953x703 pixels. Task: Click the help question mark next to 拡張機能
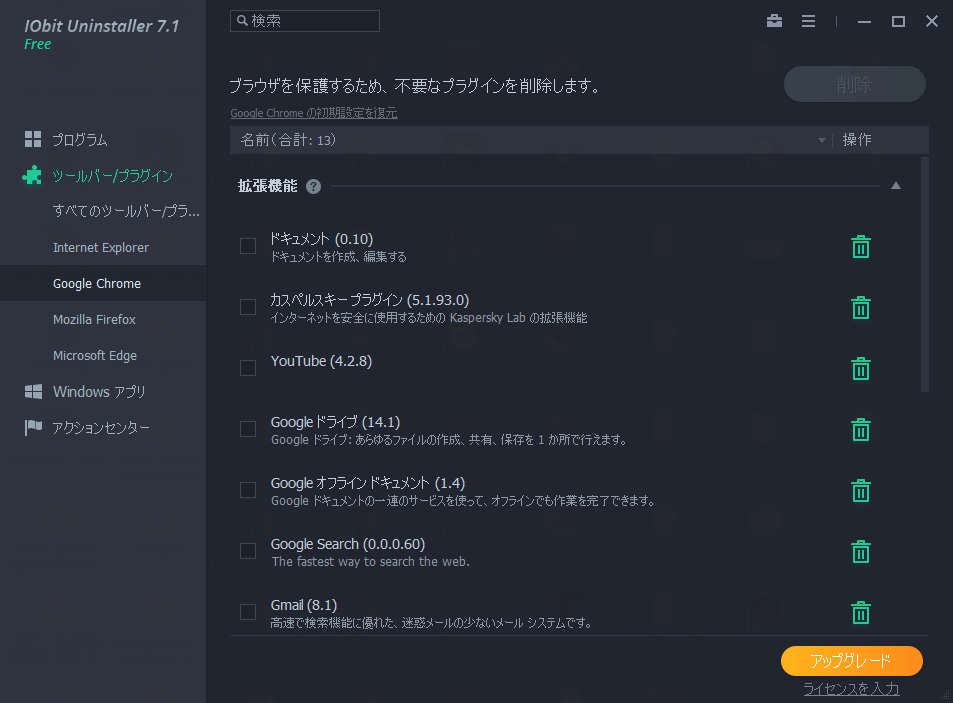(314, 187)
